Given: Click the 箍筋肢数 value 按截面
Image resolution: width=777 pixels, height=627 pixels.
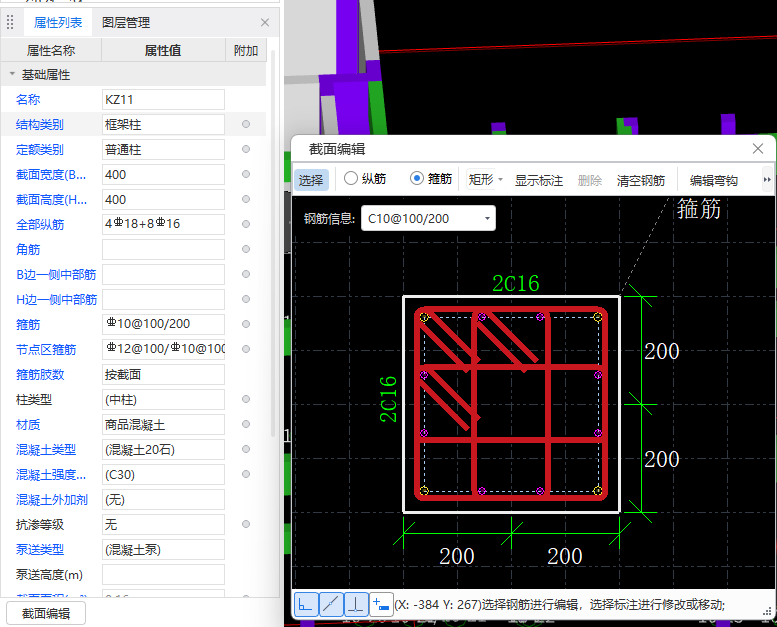Looking at the screenshot, I should tap(163, 374).
